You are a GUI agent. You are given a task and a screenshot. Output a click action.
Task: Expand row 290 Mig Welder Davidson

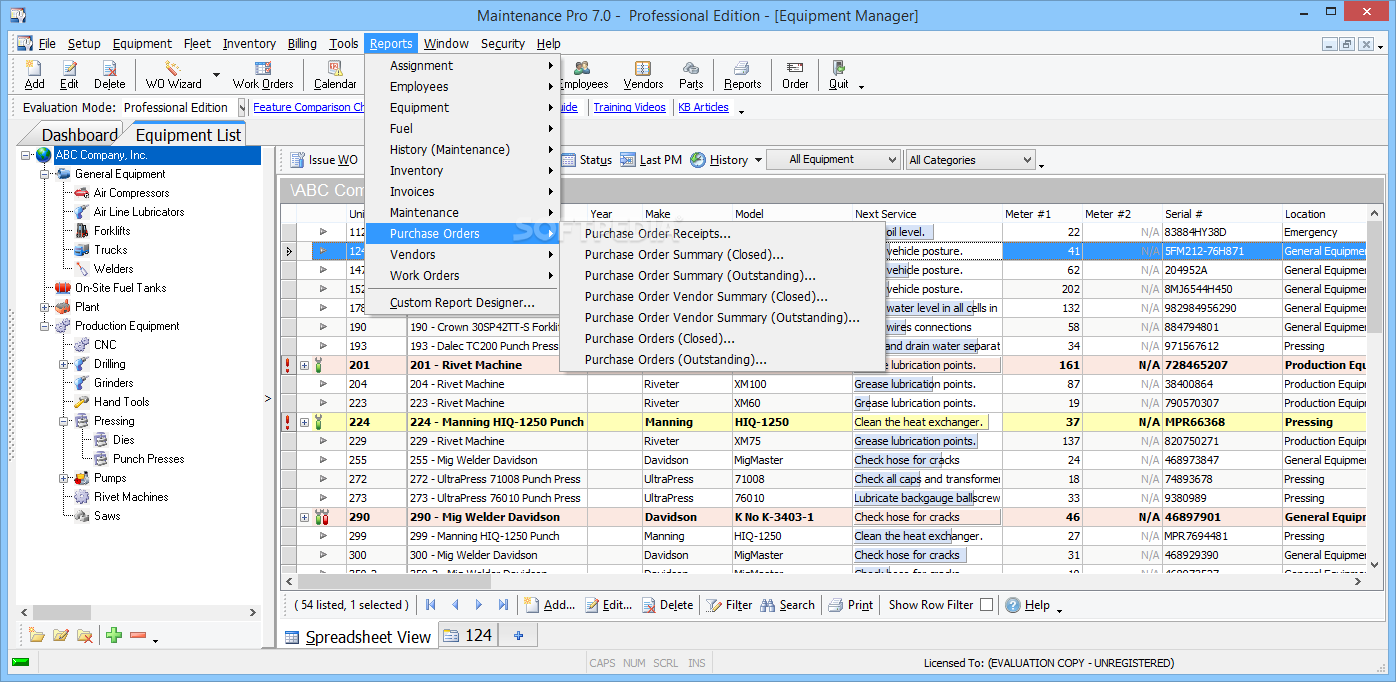click(305, 517)
